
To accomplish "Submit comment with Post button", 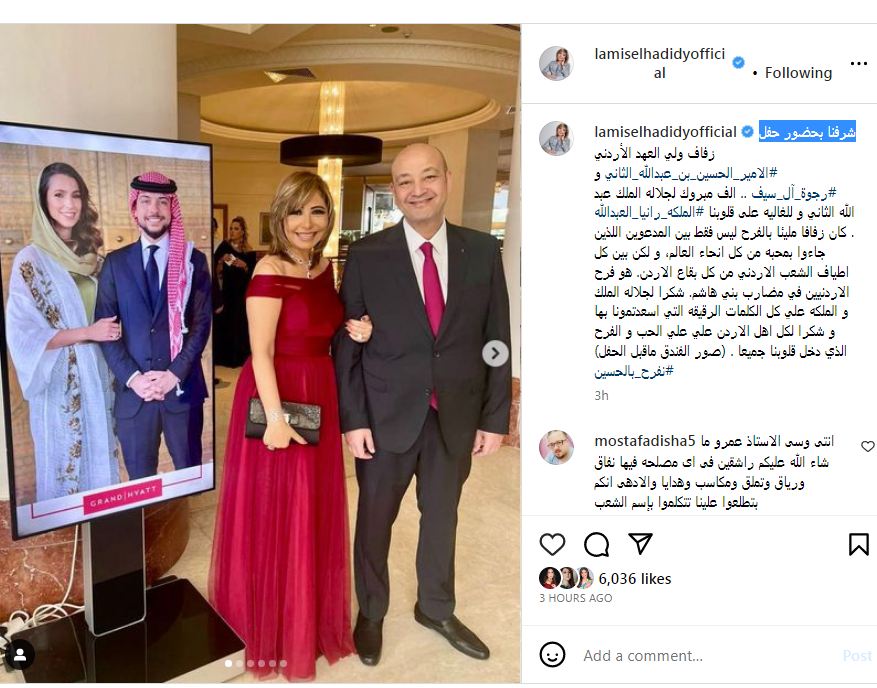I will click(x=857, y=656).
